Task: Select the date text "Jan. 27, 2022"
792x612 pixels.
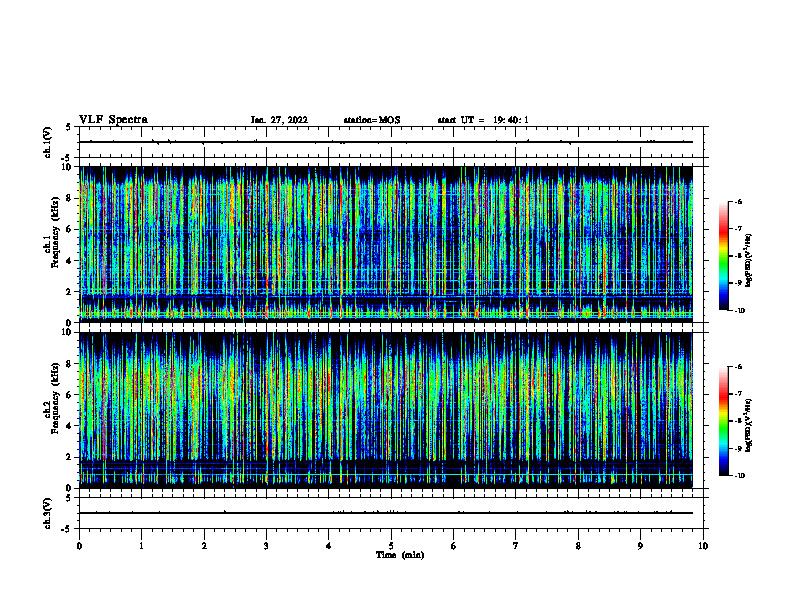Action: click(x=279, y=120)
